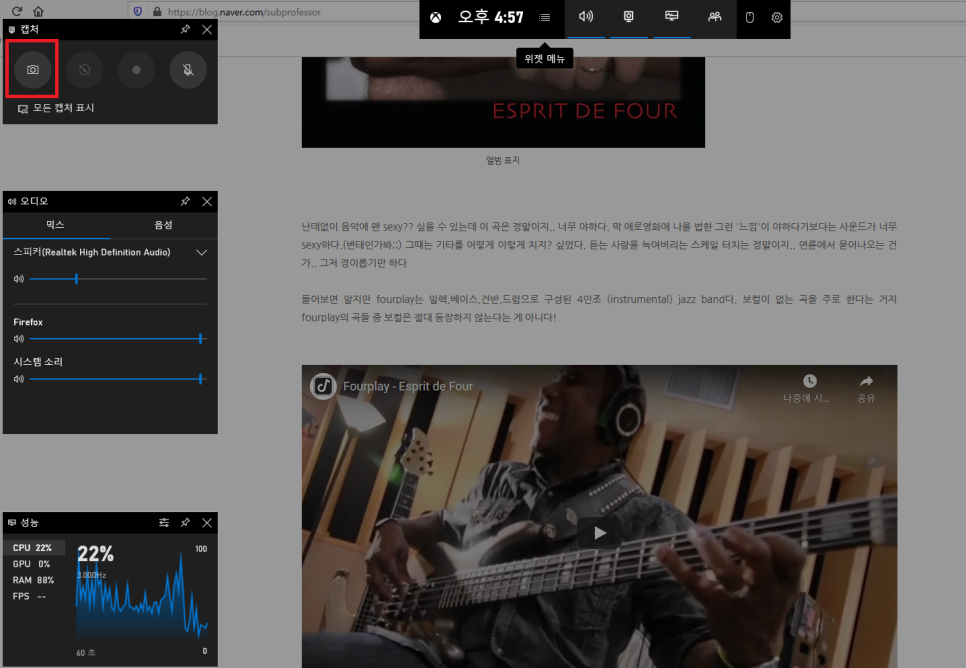The height and width of the screenshot is (668, 966).
Task: Click the 앨범 표지 caption
Action: coord(503,160)
